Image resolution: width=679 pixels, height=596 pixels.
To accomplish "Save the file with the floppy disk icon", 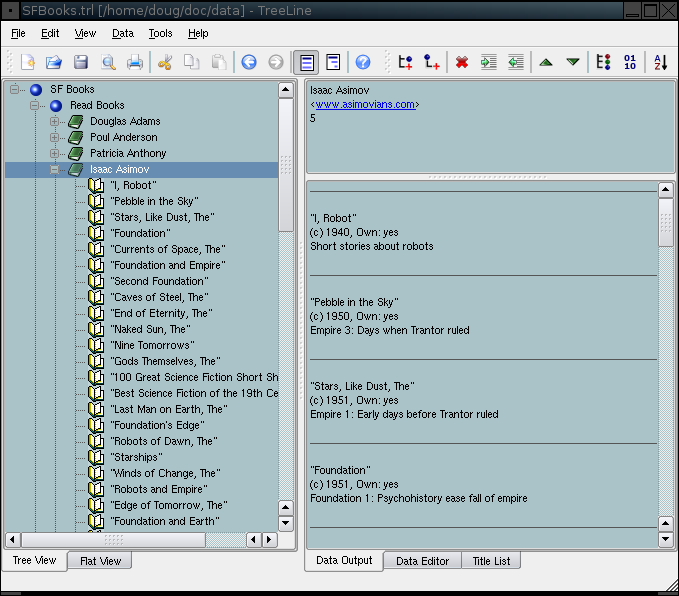I will coord(81,62).
